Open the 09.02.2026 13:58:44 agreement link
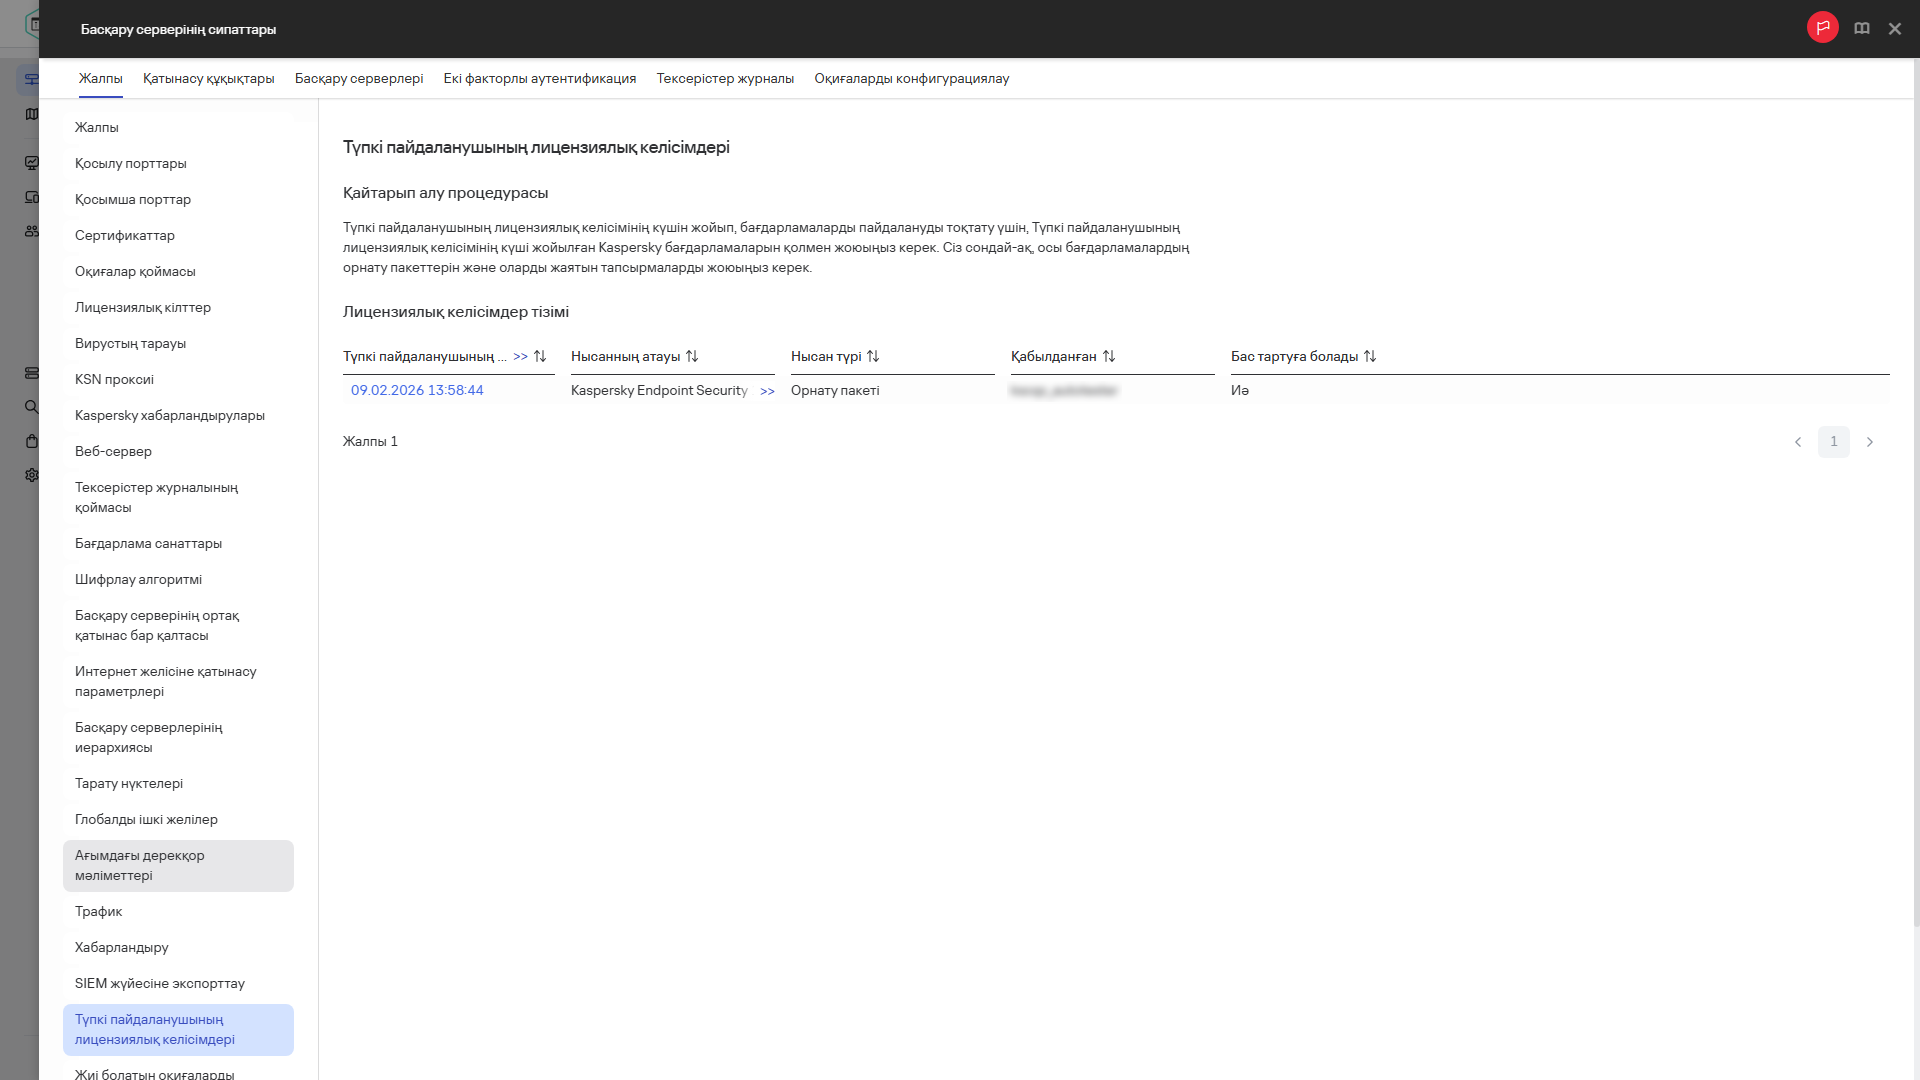 click(417, 391)
